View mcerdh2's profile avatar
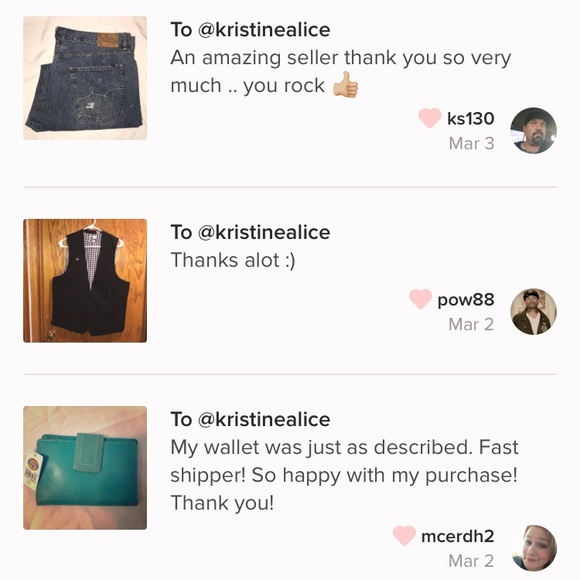Image resolution: width=580 pixels, height=580 pixels. 533,548
